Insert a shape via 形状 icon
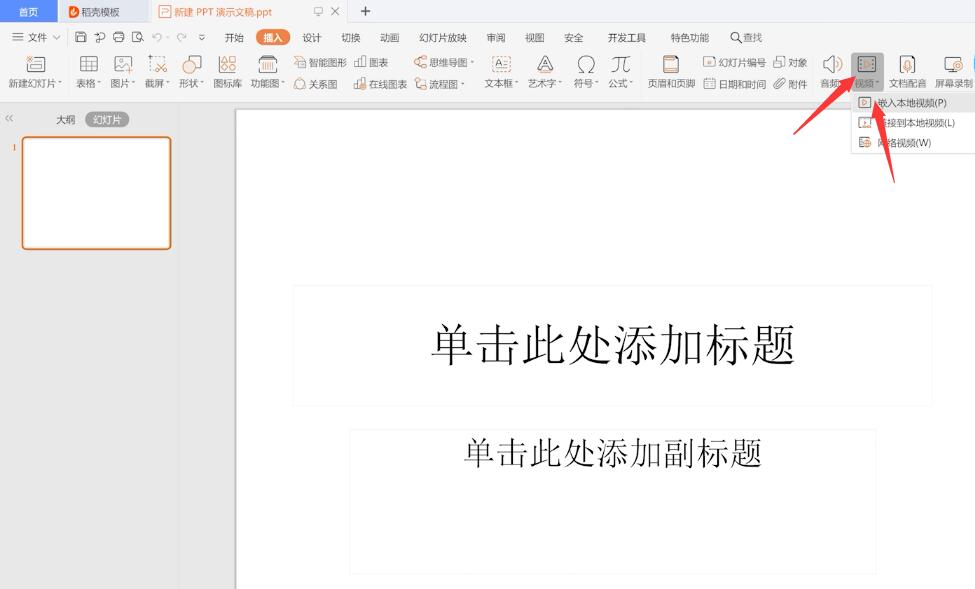975x589 pixels. (190, 62)
